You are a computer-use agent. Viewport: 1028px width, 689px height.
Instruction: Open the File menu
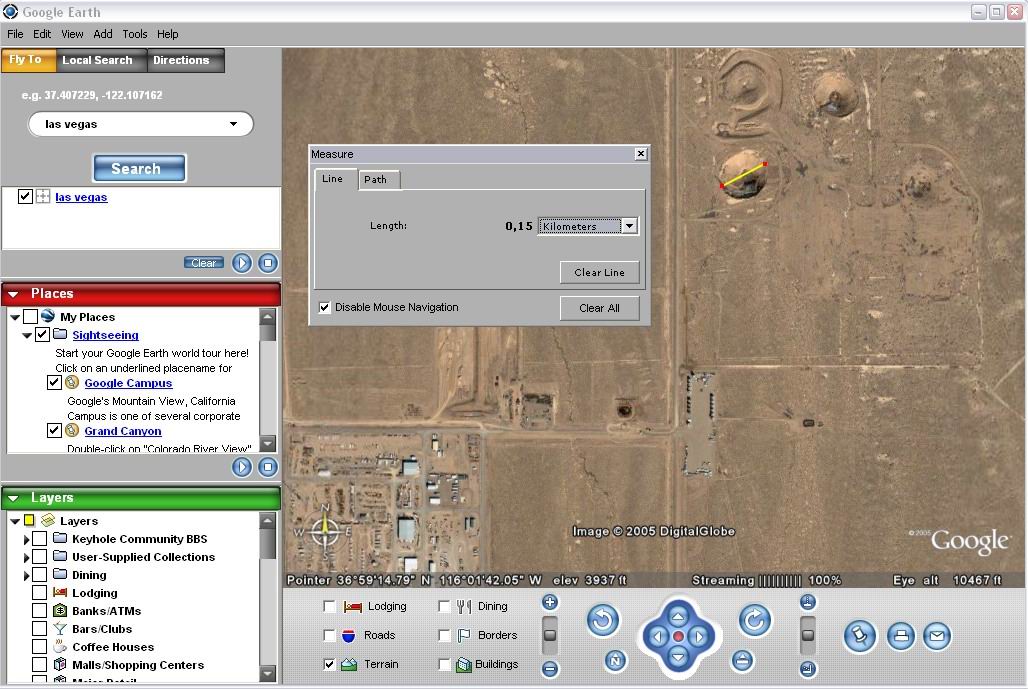15,34
